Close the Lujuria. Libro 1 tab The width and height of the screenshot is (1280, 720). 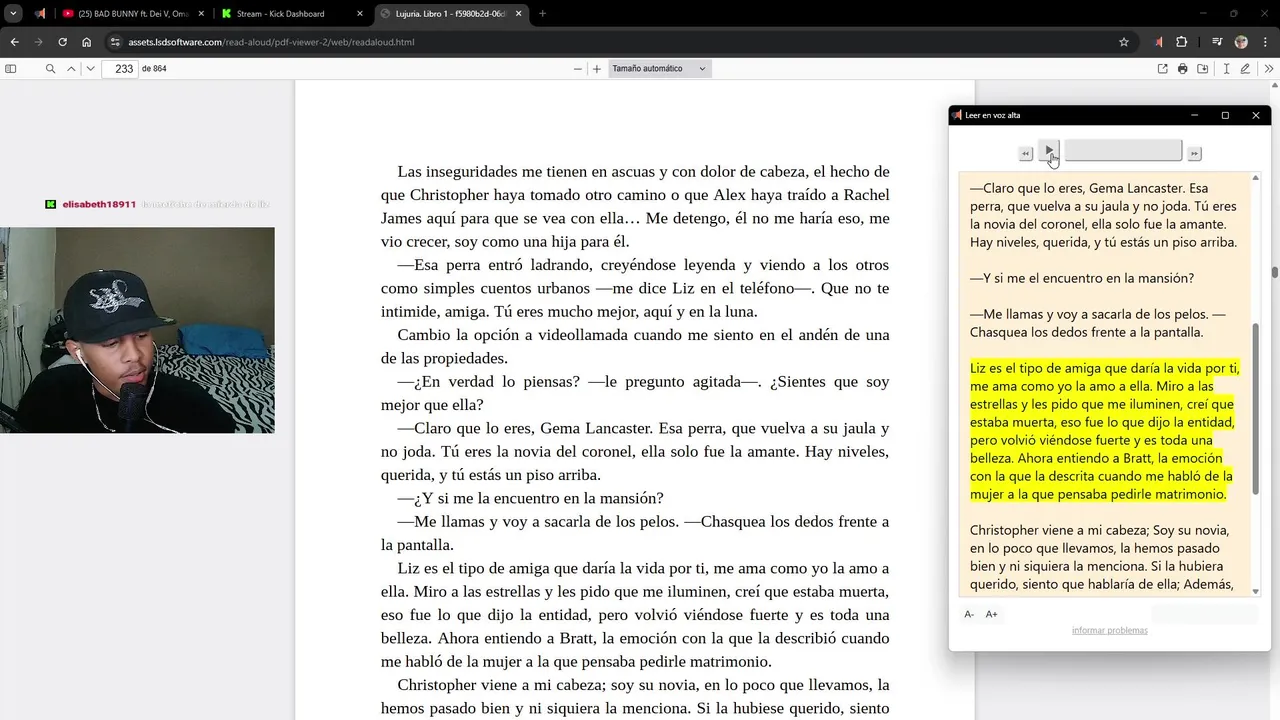click(520, 14)
